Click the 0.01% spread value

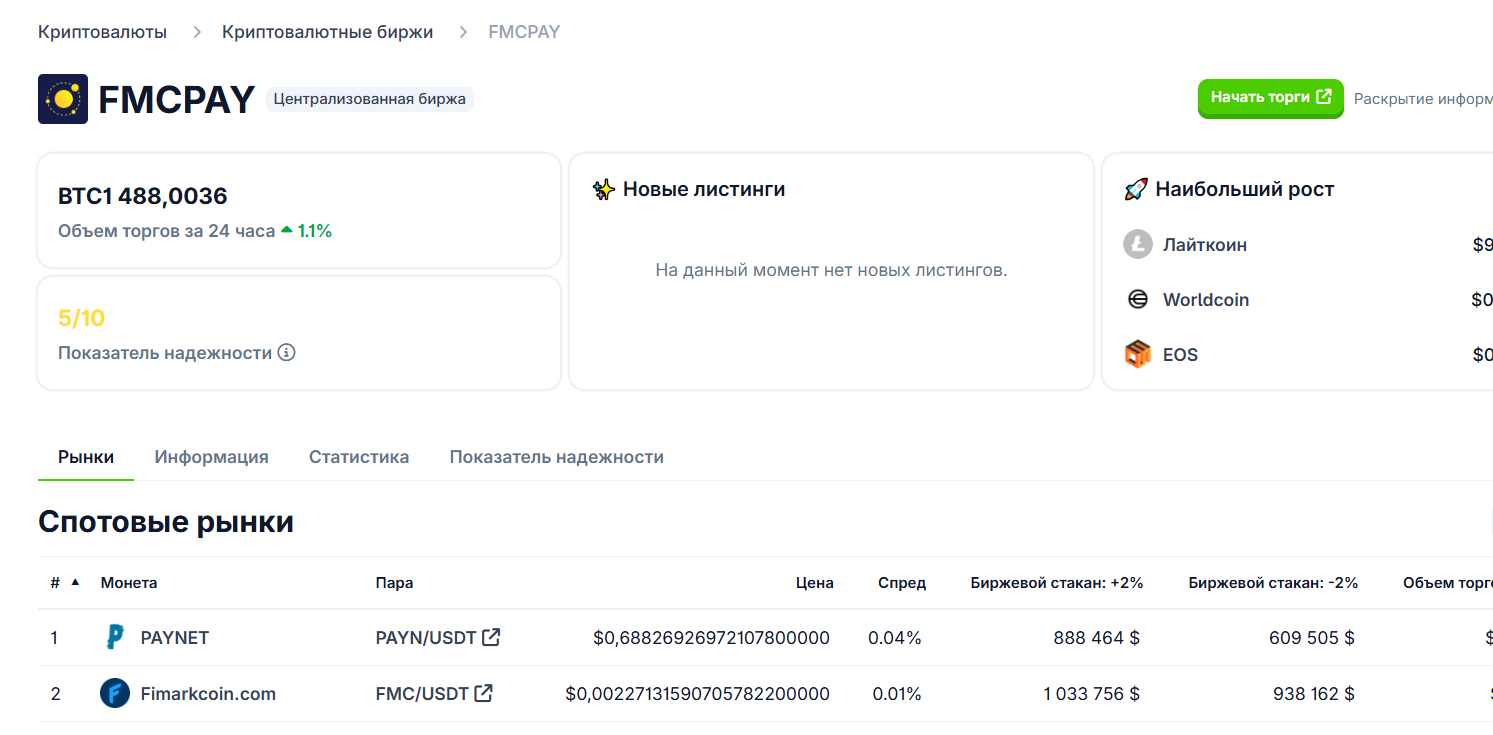coord(897,693)
